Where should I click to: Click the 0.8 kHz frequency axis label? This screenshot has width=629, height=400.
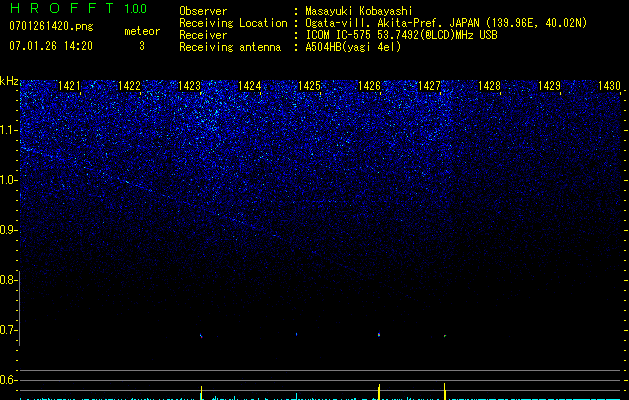8,280
